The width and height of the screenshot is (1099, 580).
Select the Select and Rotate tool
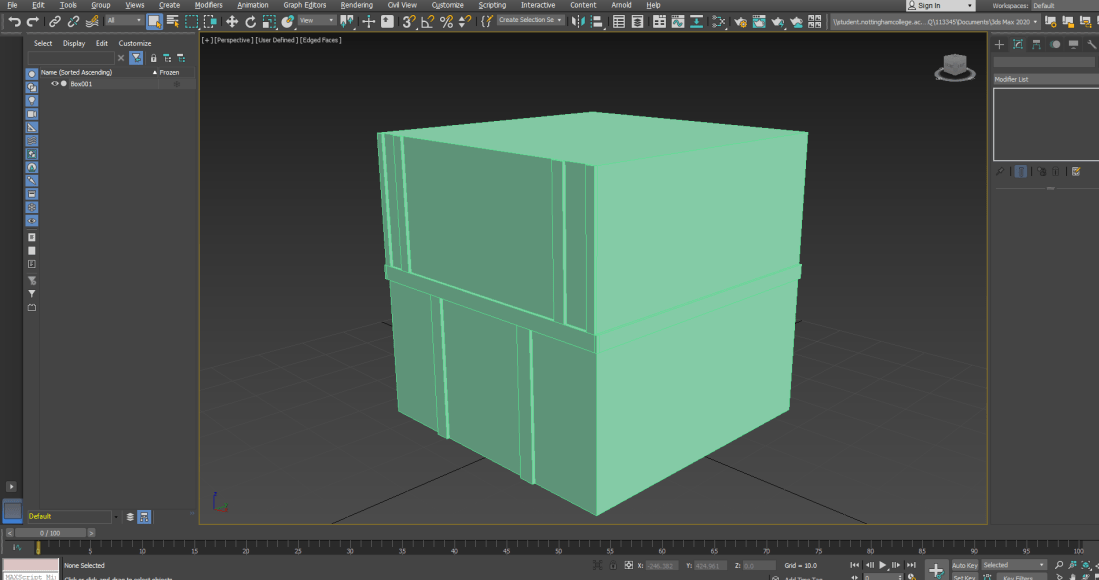[x=251, y=21]
